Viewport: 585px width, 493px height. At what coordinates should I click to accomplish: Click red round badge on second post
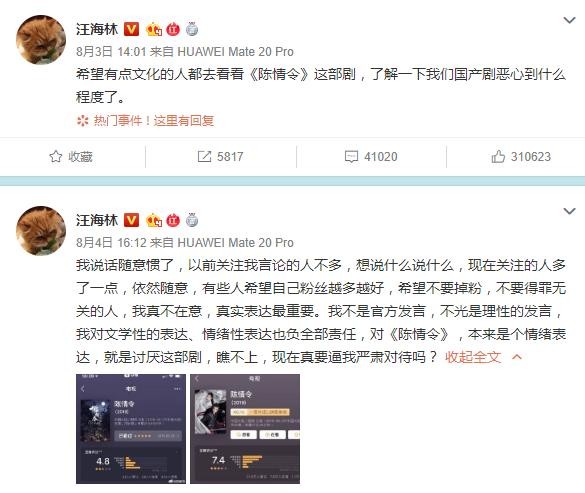click(x=173, y=220)
